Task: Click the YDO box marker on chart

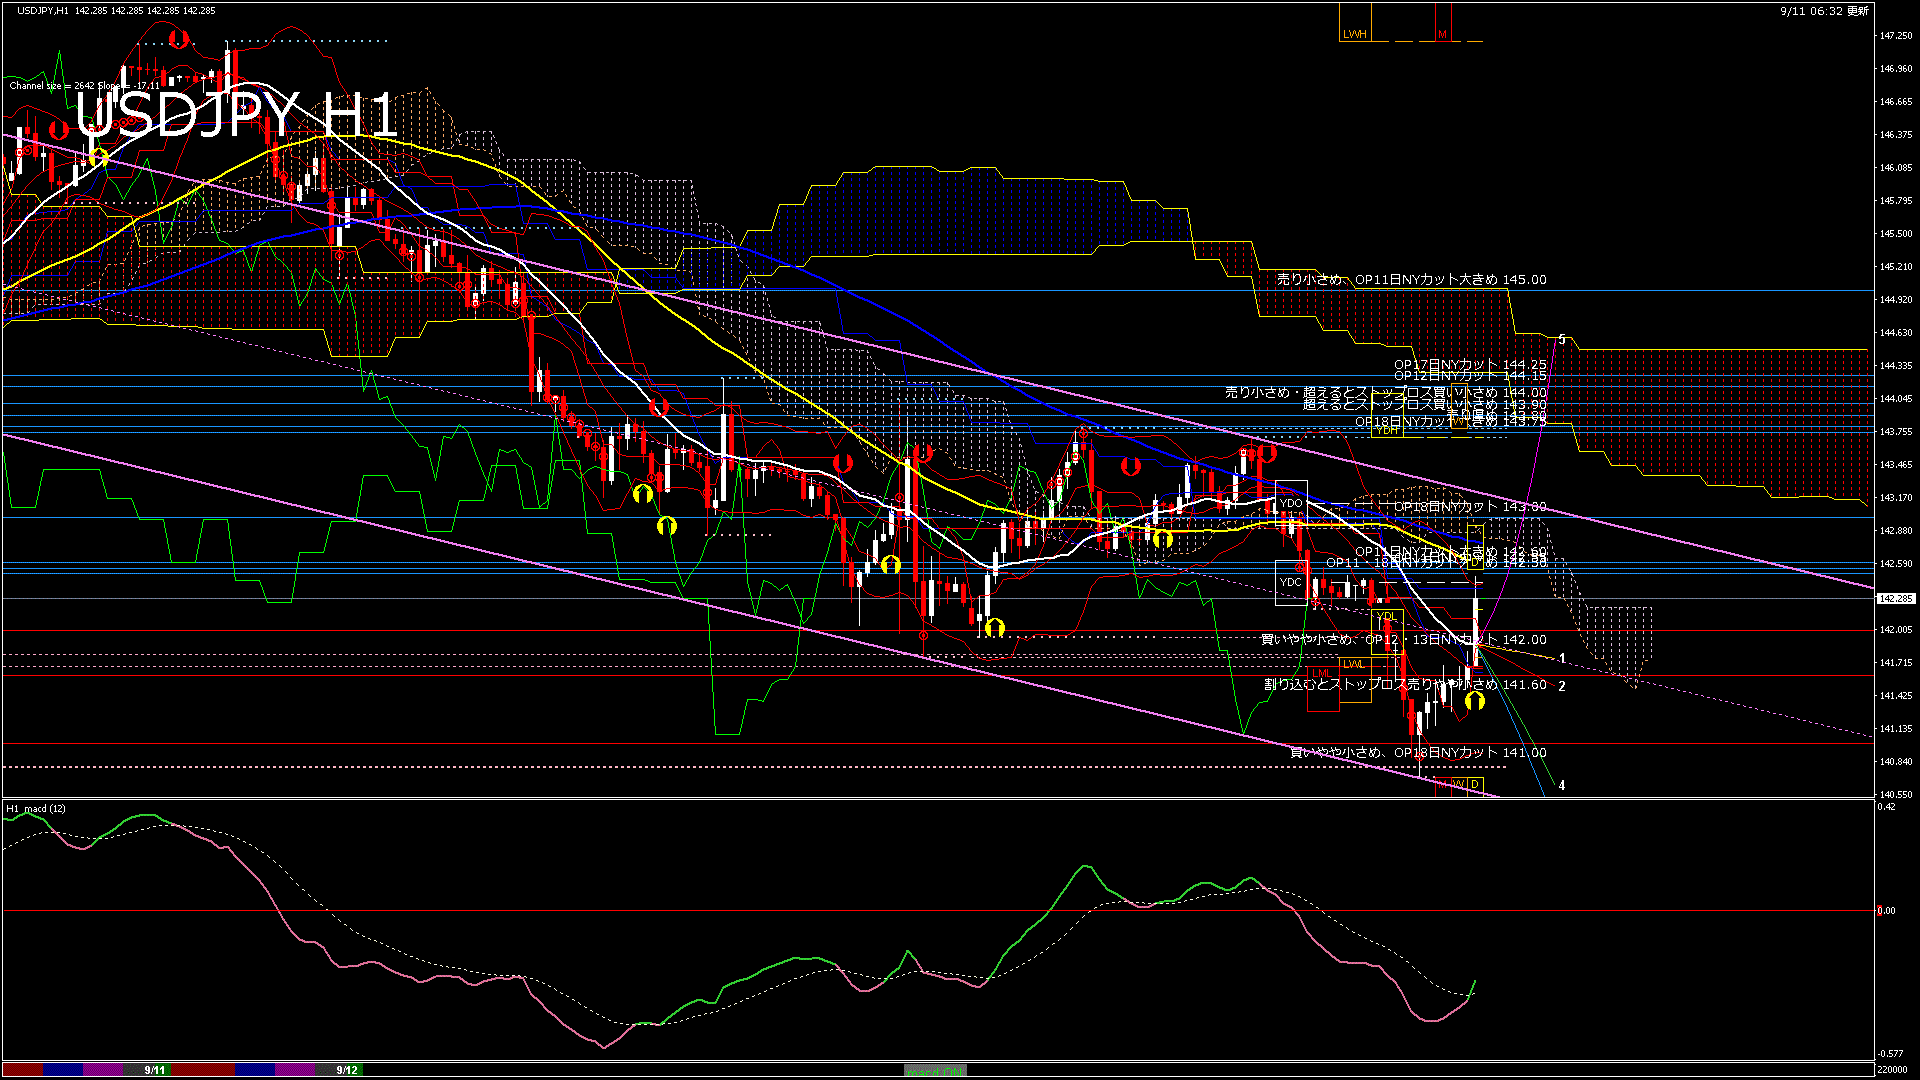Action: (1290, 503)
